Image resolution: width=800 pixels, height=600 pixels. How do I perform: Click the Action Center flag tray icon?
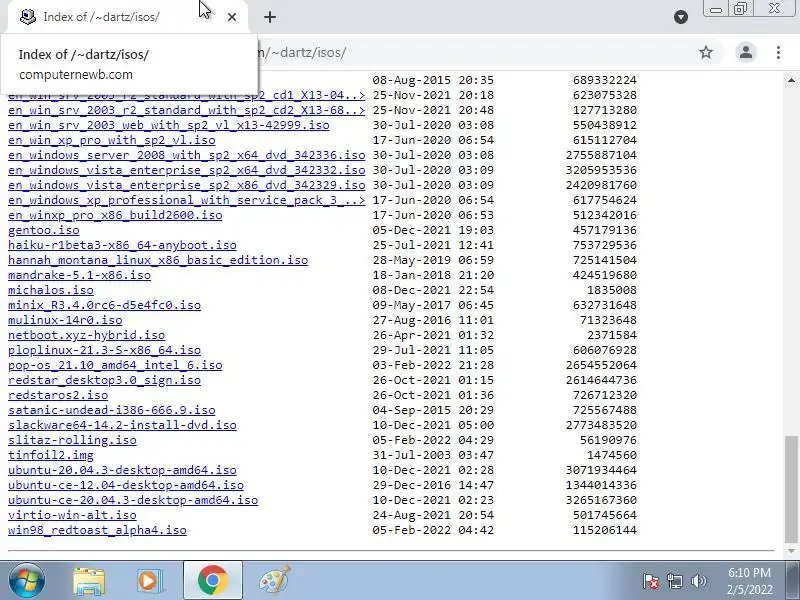pos(651,581)
